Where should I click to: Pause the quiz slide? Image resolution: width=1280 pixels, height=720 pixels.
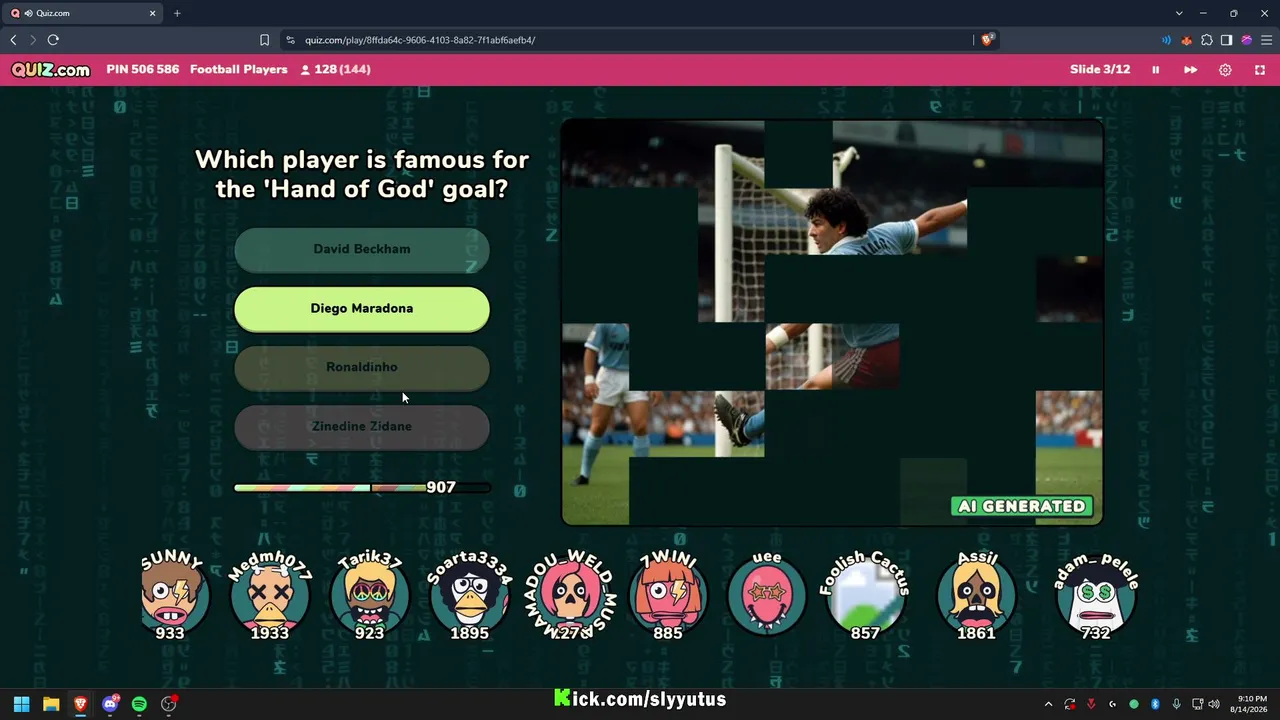pos(1156,70)
